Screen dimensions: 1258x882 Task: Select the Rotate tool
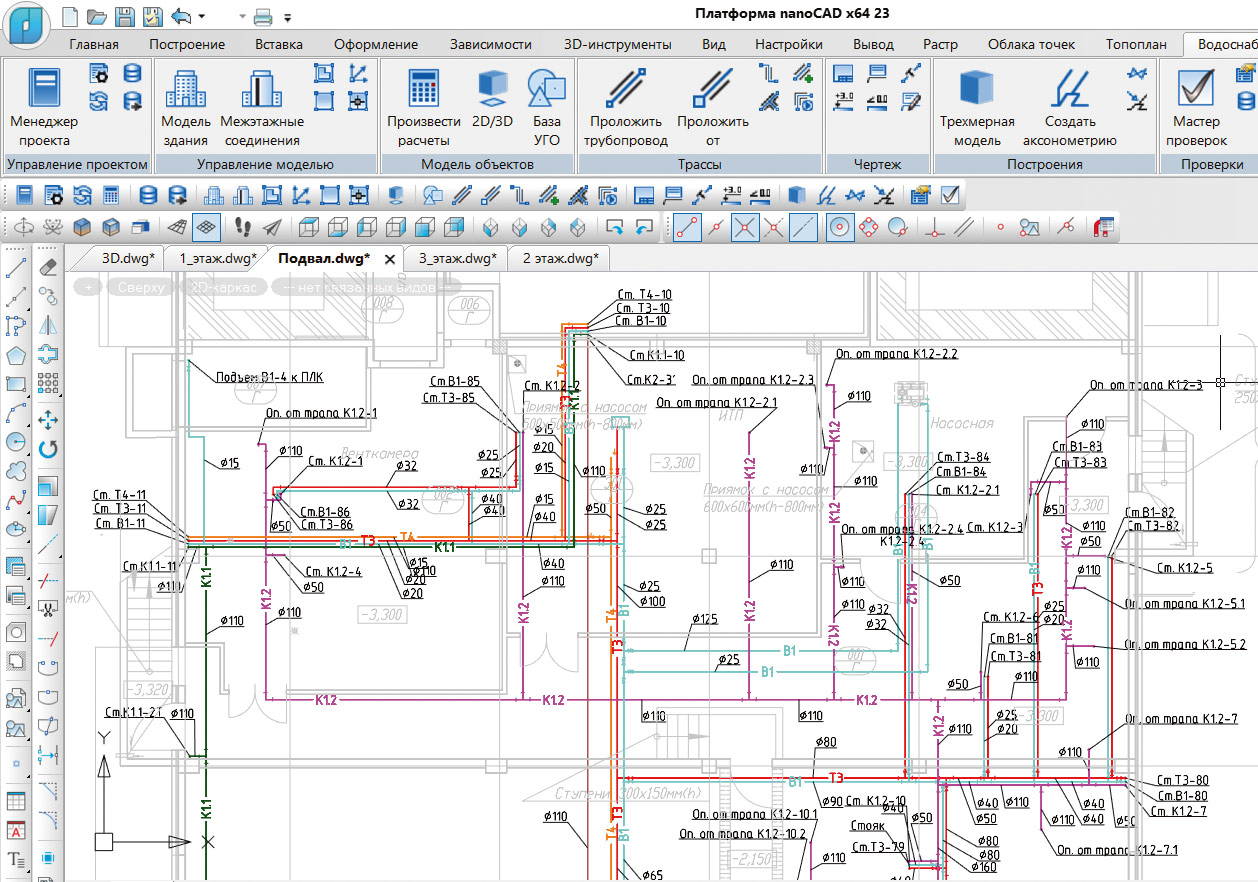(48, 448)
